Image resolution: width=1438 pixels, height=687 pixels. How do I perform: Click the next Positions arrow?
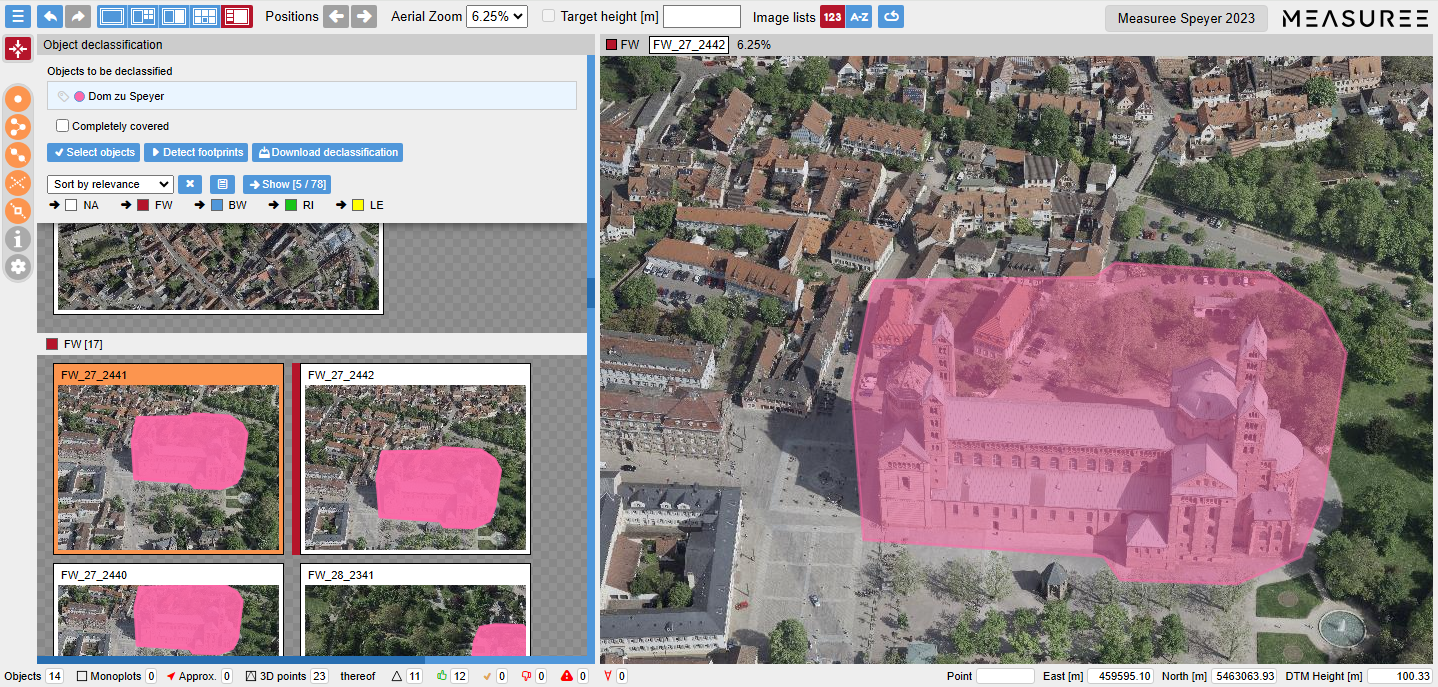tap(364, 16)
